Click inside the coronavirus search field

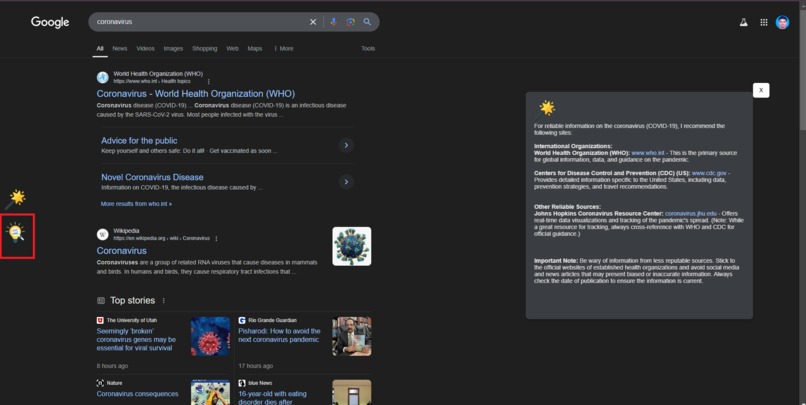(200, 22)
